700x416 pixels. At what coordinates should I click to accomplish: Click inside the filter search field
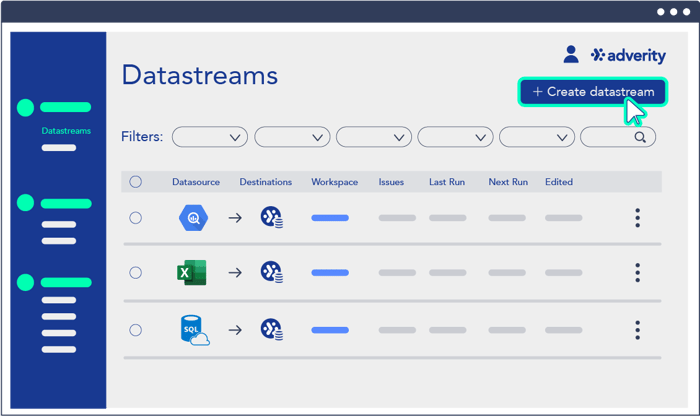point(618,137)
